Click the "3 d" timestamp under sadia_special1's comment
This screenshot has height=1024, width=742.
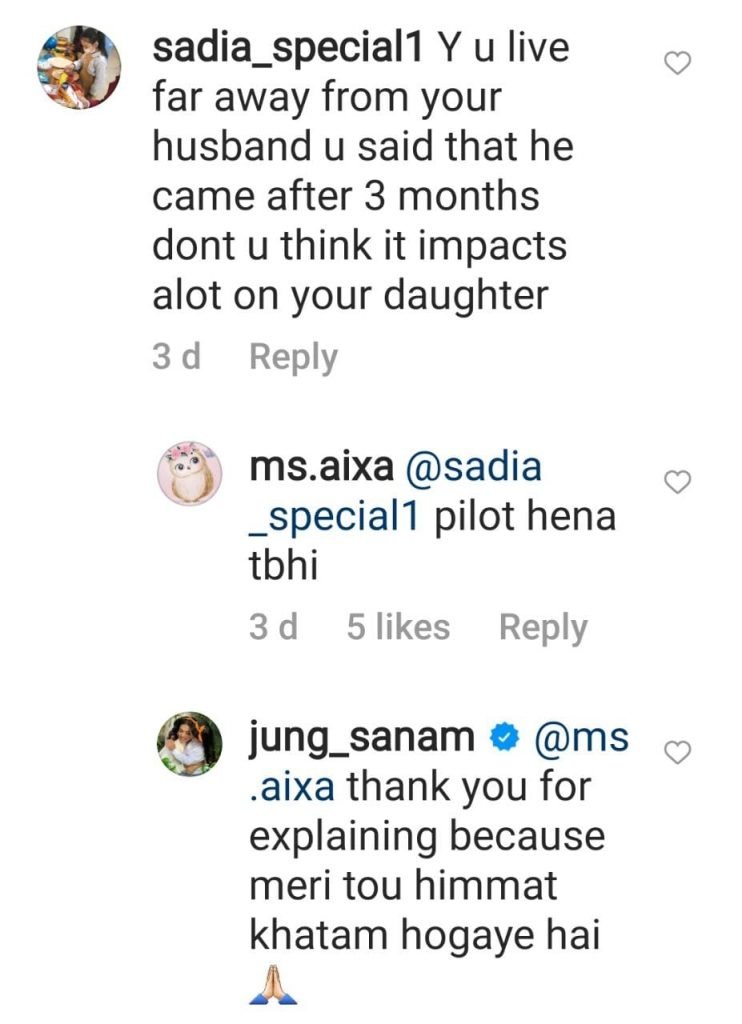point(176,357)
